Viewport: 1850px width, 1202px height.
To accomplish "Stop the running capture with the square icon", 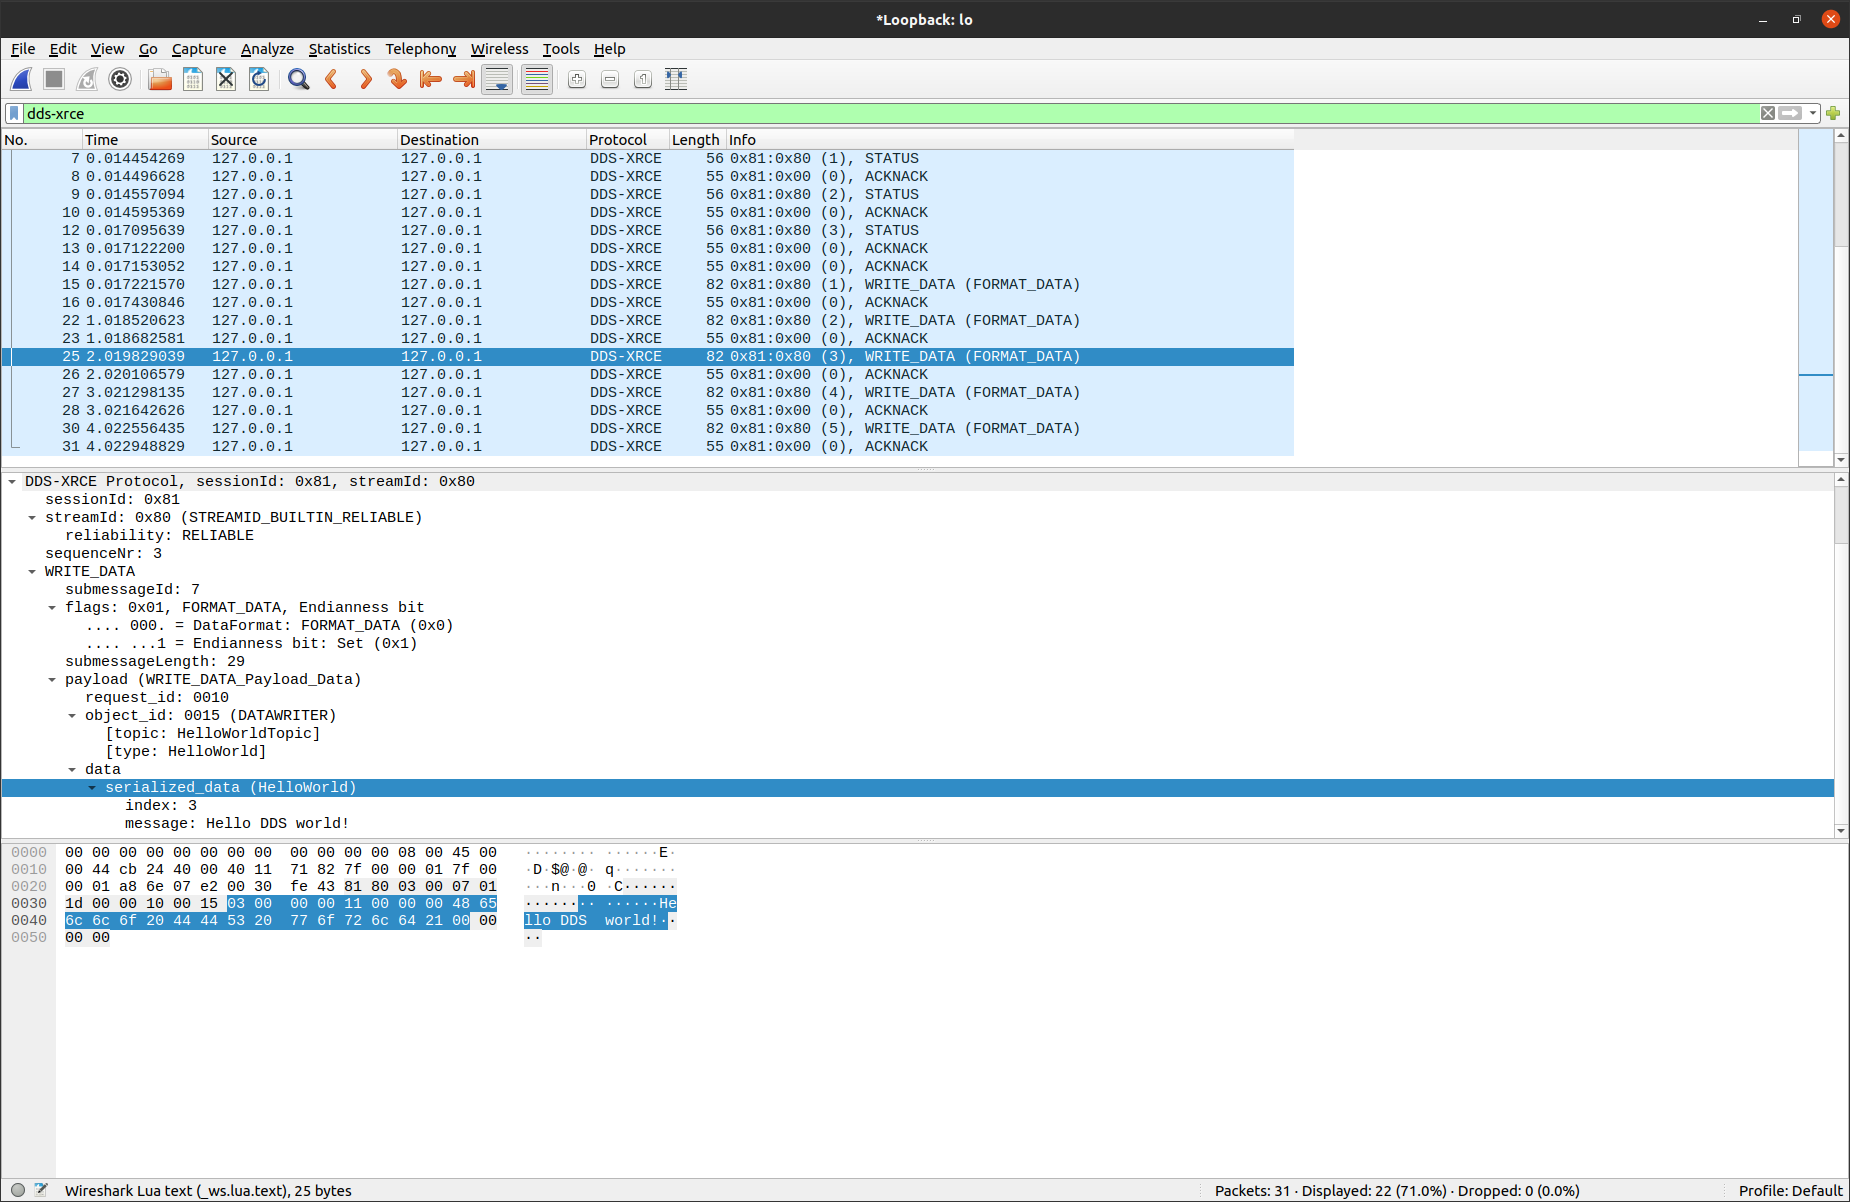I will [x=54, y=80].
